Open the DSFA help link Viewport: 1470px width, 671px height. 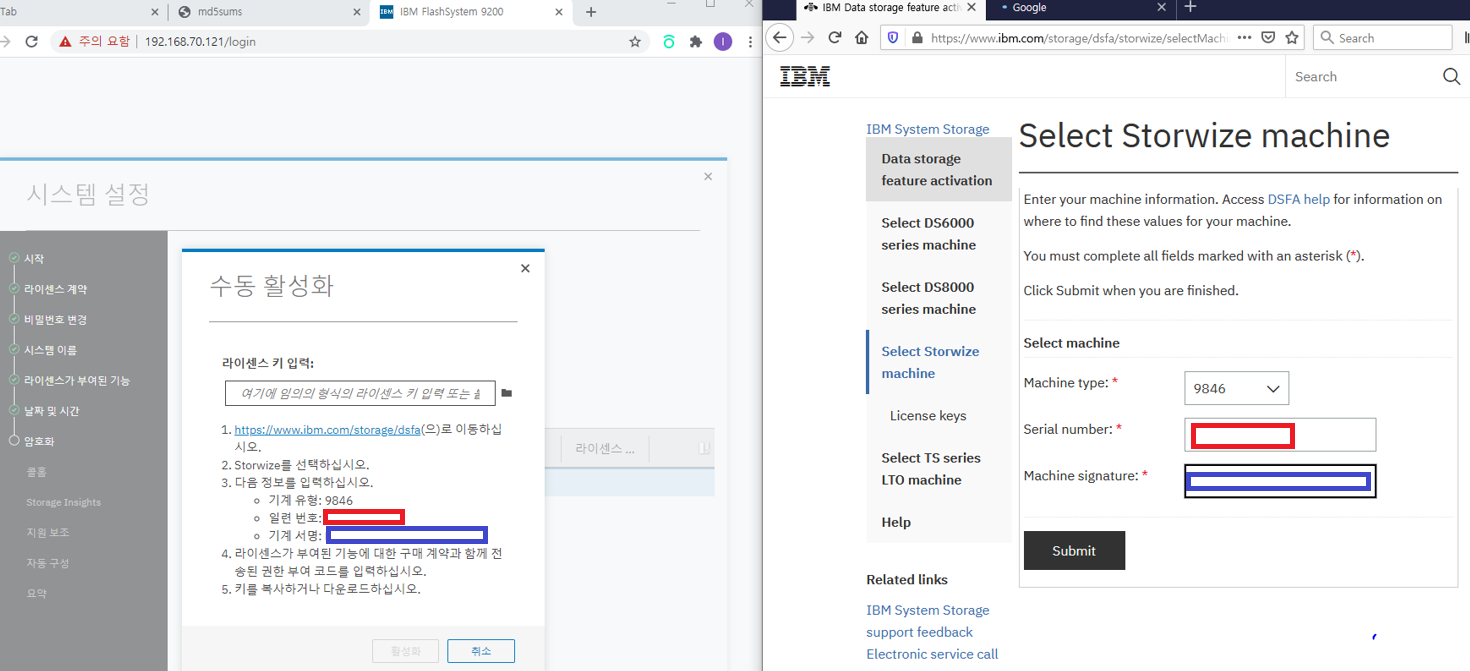(x=1298, y=199)
